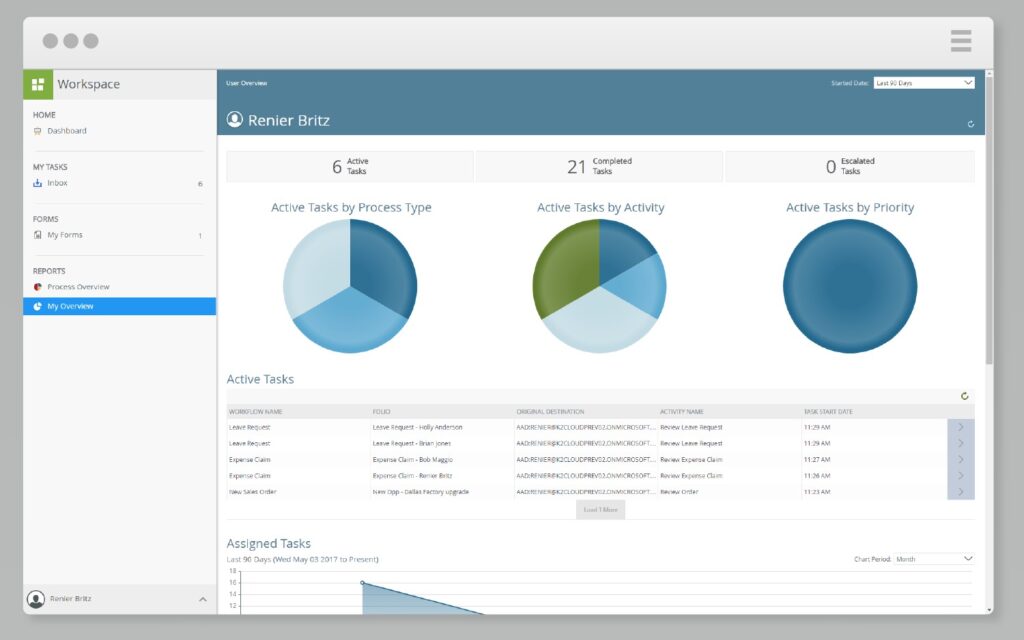Open the Chart Period dropdown
The image size is (1024, 640).
(933, 559)
